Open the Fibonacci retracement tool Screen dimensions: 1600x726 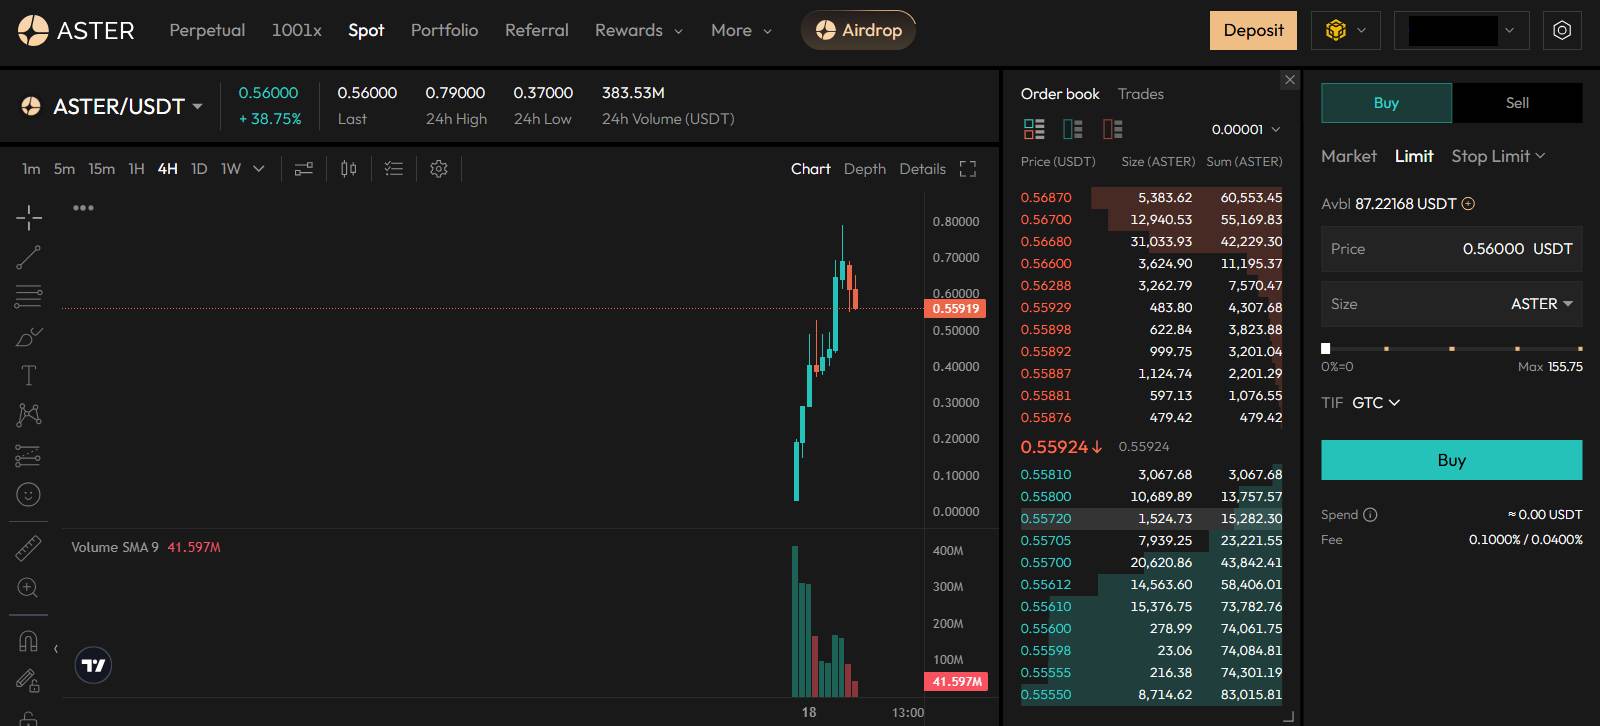[29, 296]
